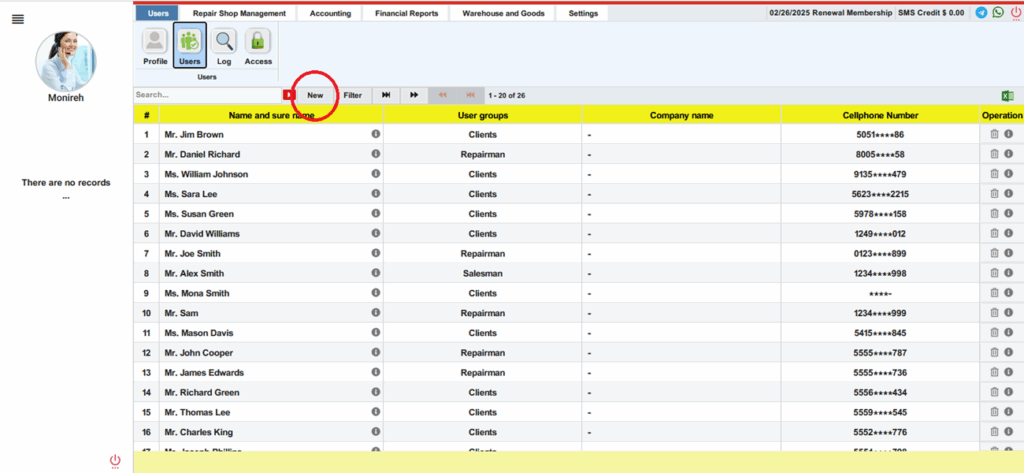The image size is (1024, 473).
Task: Open the Accounting tab
Action: point(330,13)
